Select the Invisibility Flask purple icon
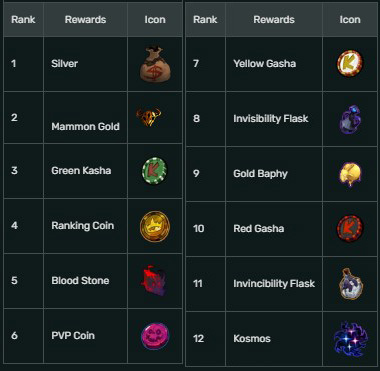Viewport: 380px width, 371px height. click(x=350, y=120)
